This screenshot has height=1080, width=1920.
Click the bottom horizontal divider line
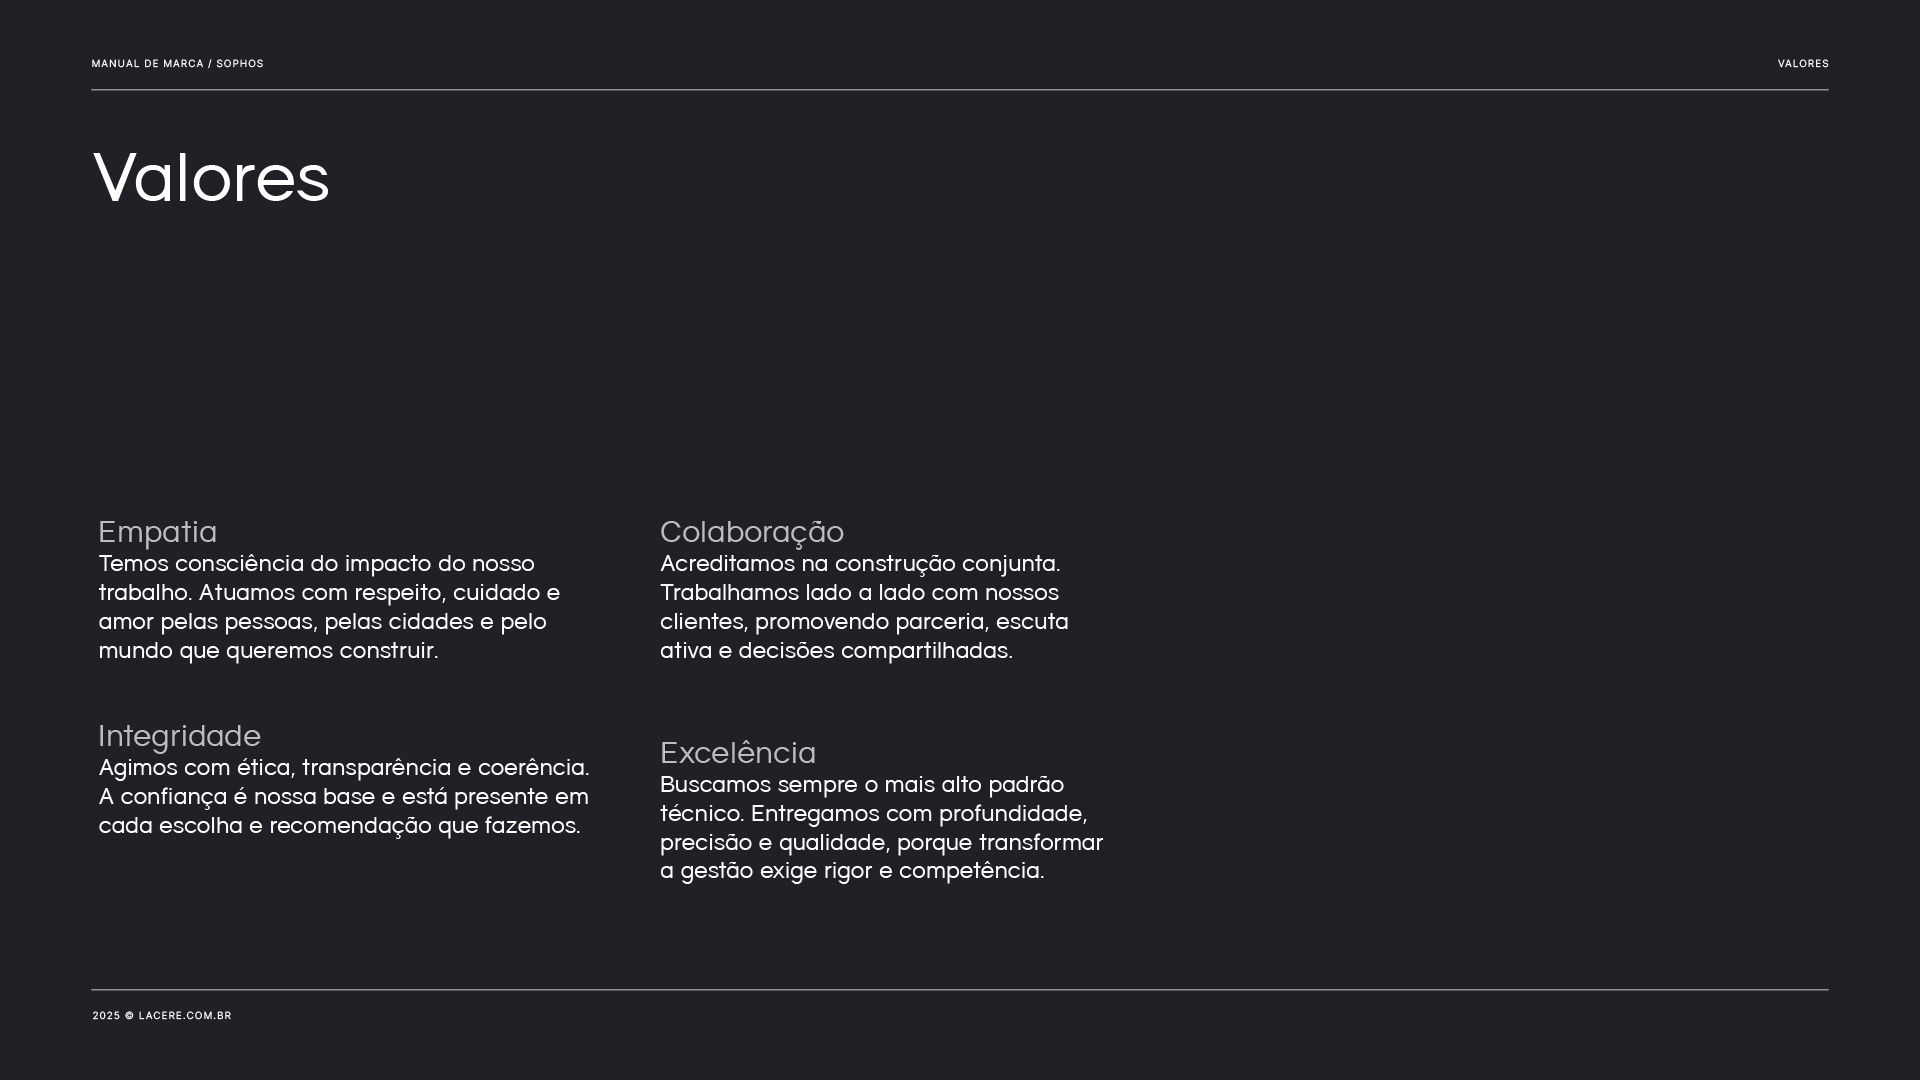(x=960, y=990)
